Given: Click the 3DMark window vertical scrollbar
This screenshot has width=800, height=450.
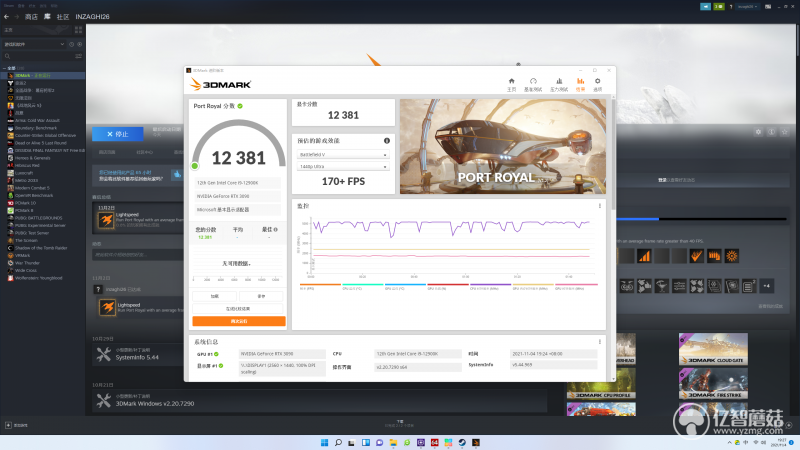Looking at the screenshot, I should tap(613, 153).
